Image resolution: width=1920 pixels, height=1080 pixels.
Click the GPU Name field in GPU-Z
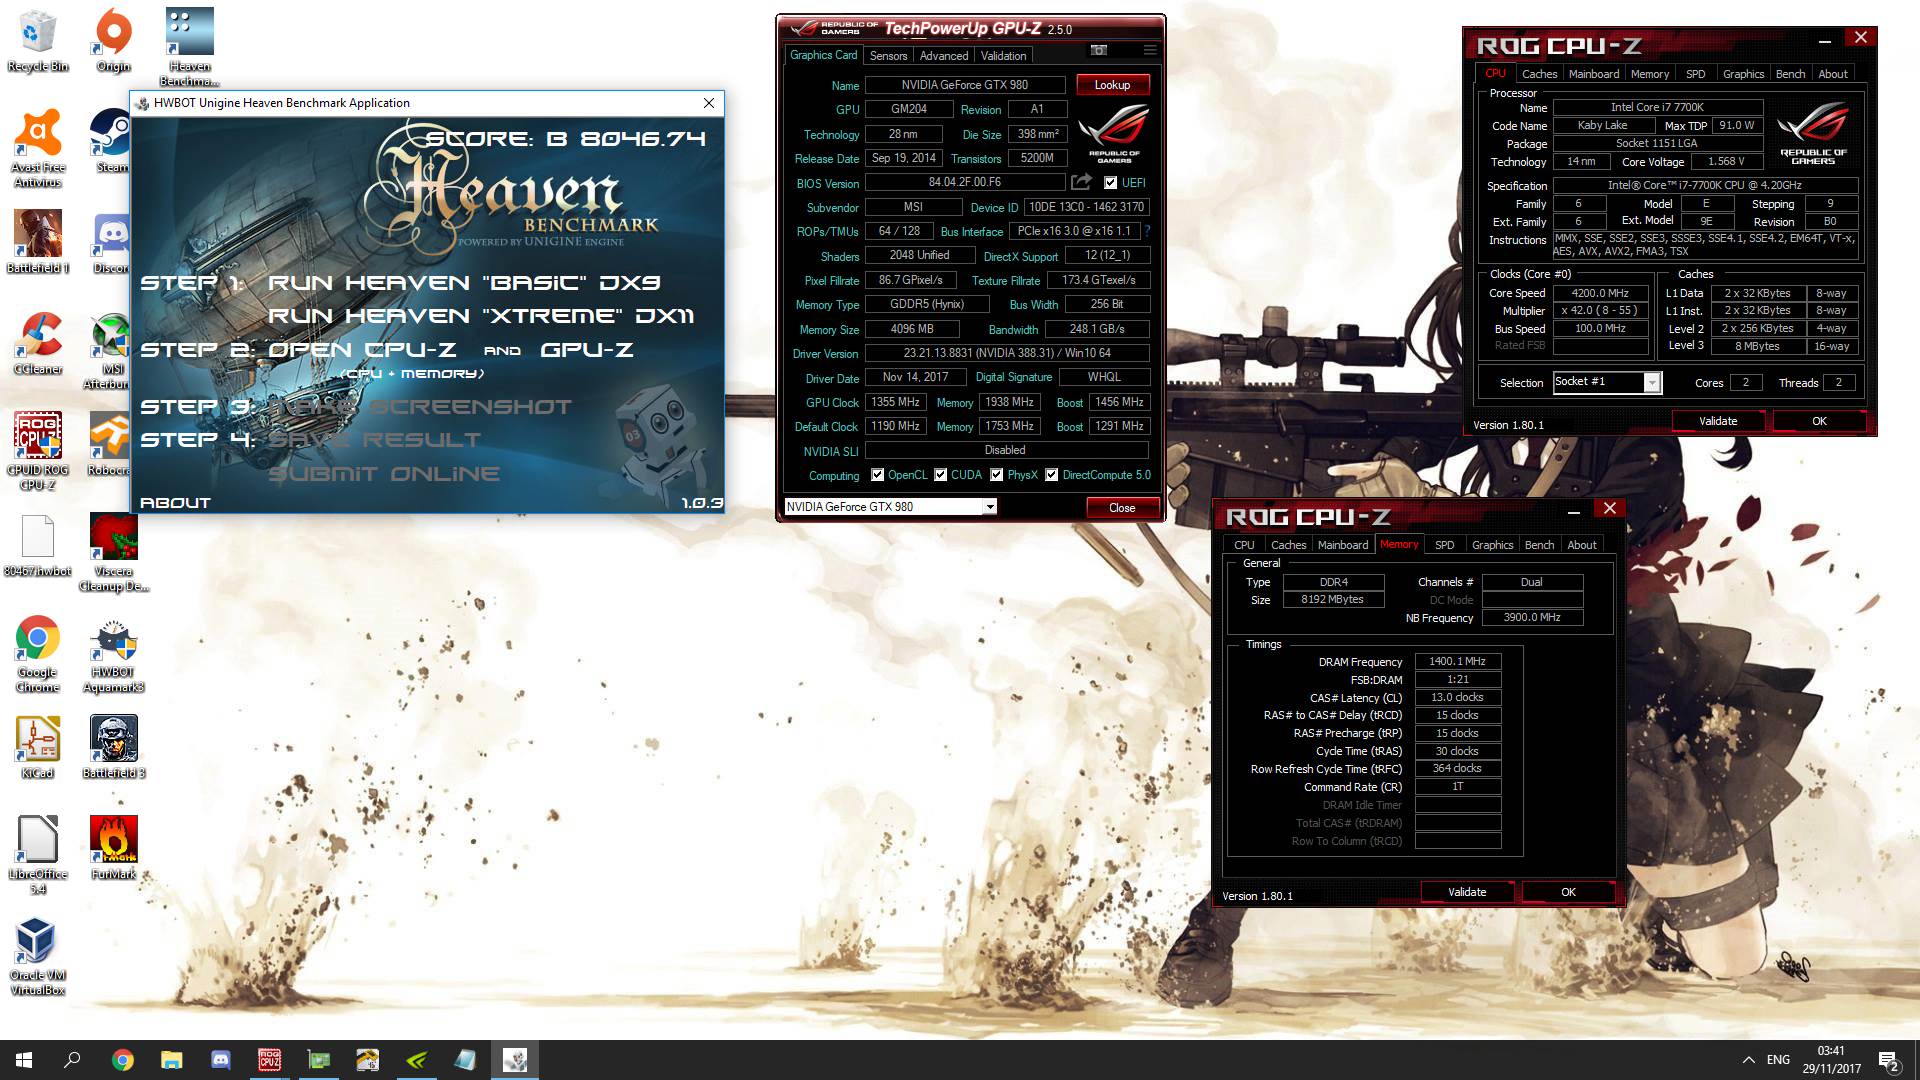click(965, 85)
